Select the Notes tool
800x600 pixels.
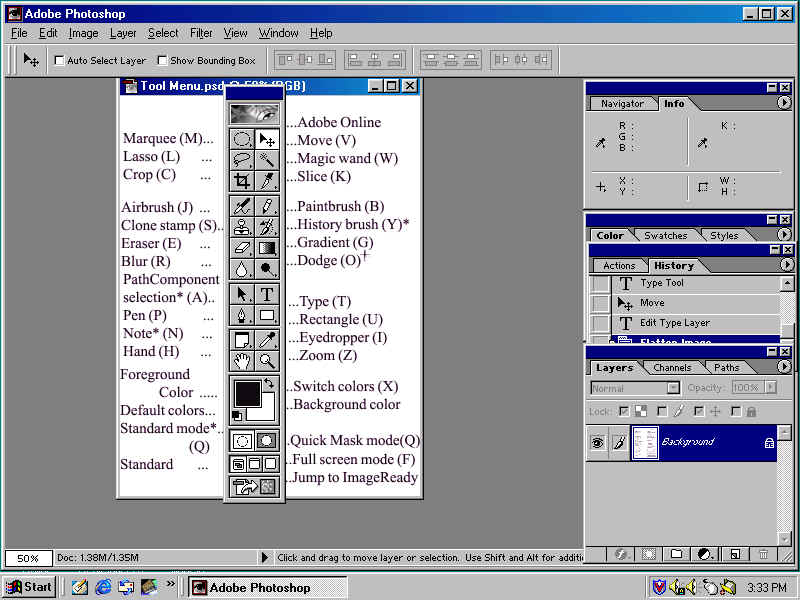pyautogui.click(x=242, y=340)
